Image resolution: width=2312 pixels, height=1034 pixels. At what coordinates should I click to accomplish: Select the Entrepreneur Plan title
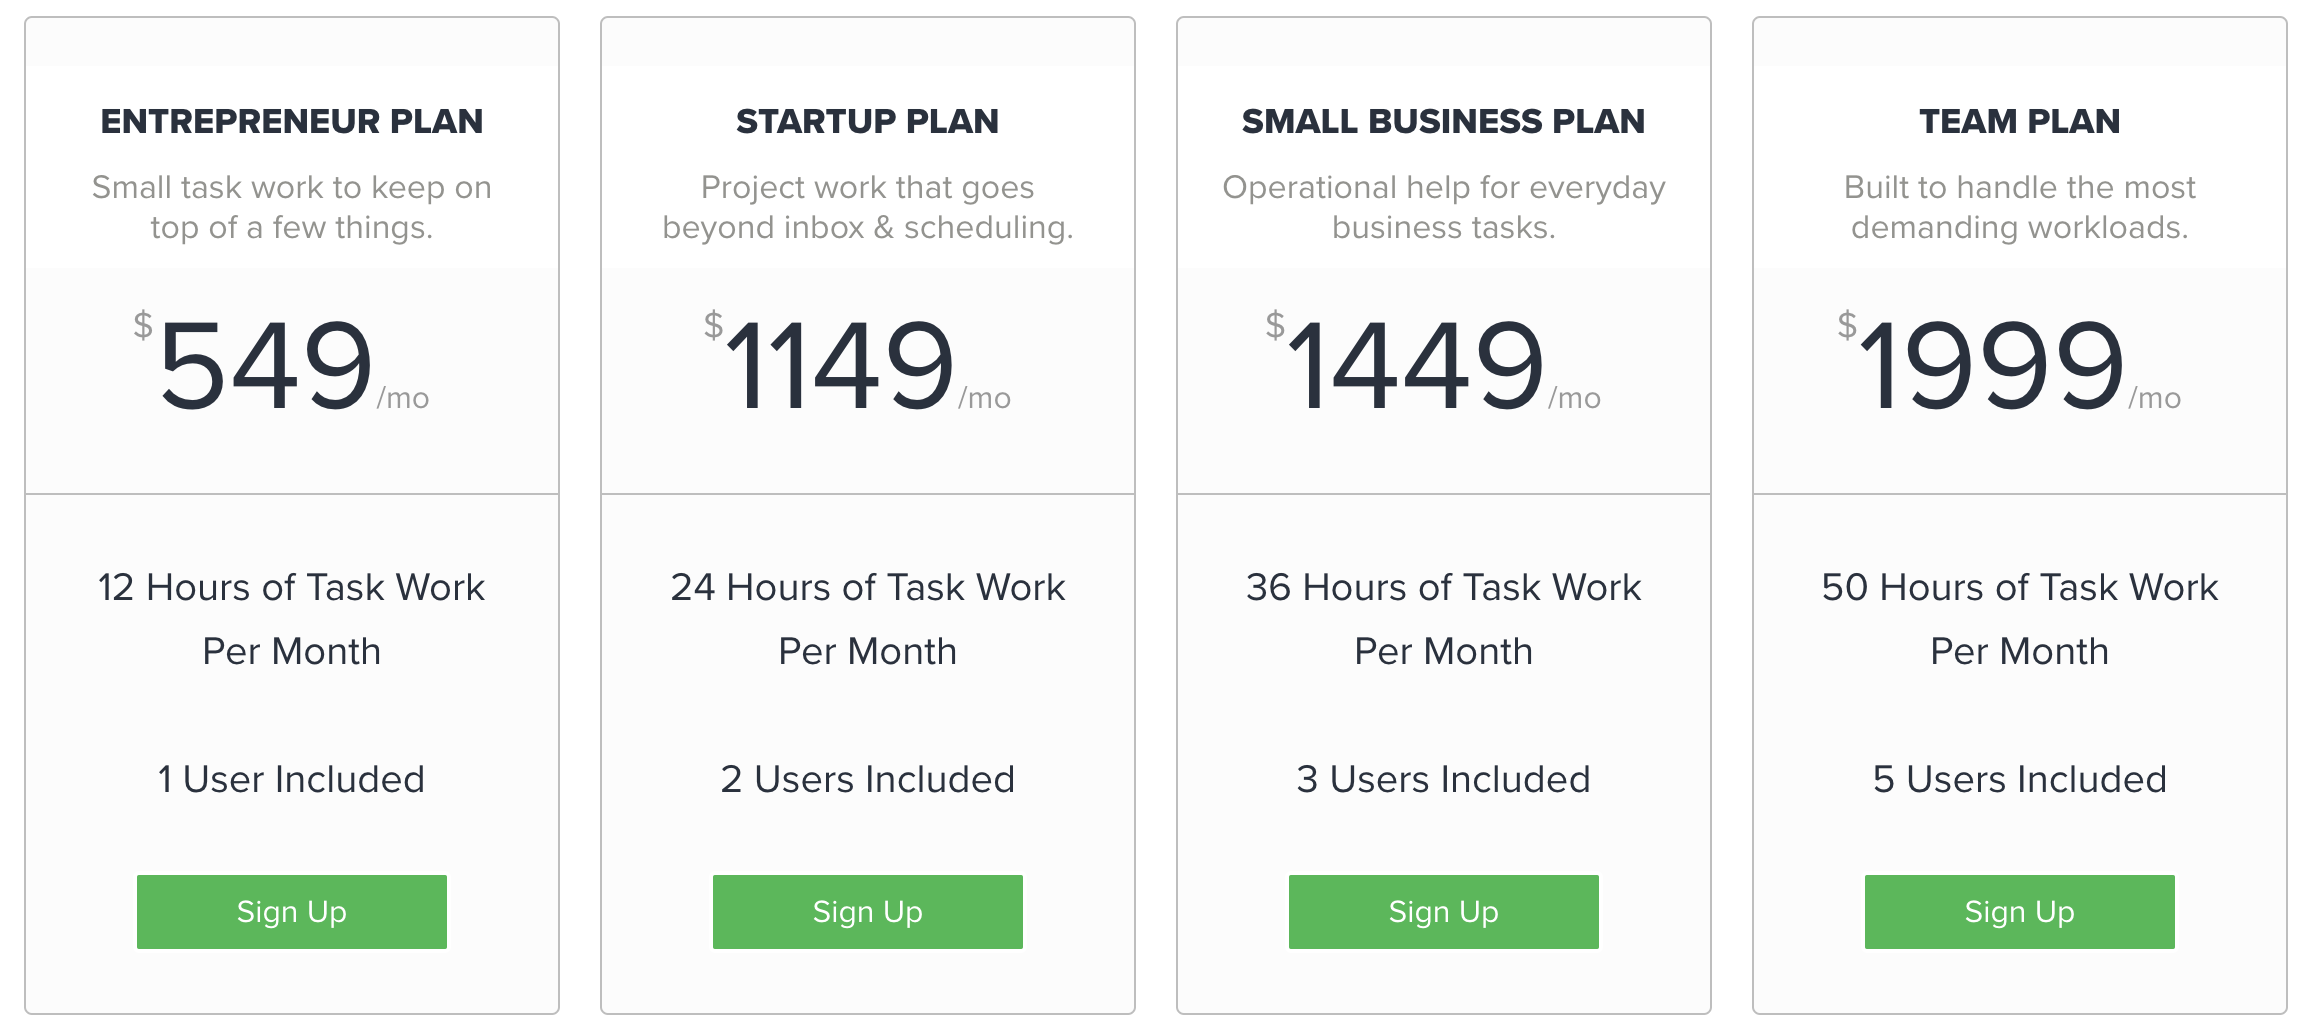[x=291, y=121]
